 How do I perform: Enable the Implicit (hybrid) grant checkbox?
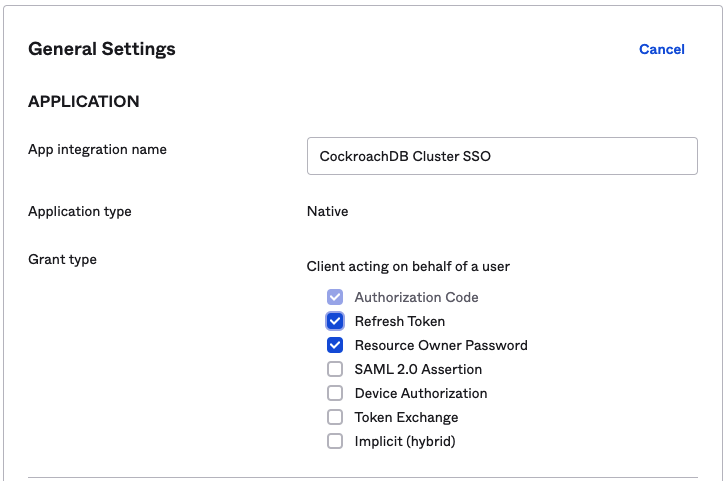click(x=335, y=441)
